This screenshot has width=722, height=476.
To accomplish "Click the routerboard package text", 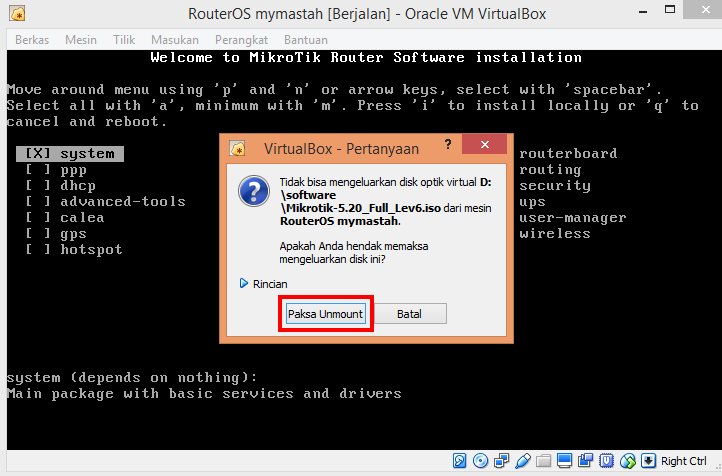I will [x=568, y=153].
